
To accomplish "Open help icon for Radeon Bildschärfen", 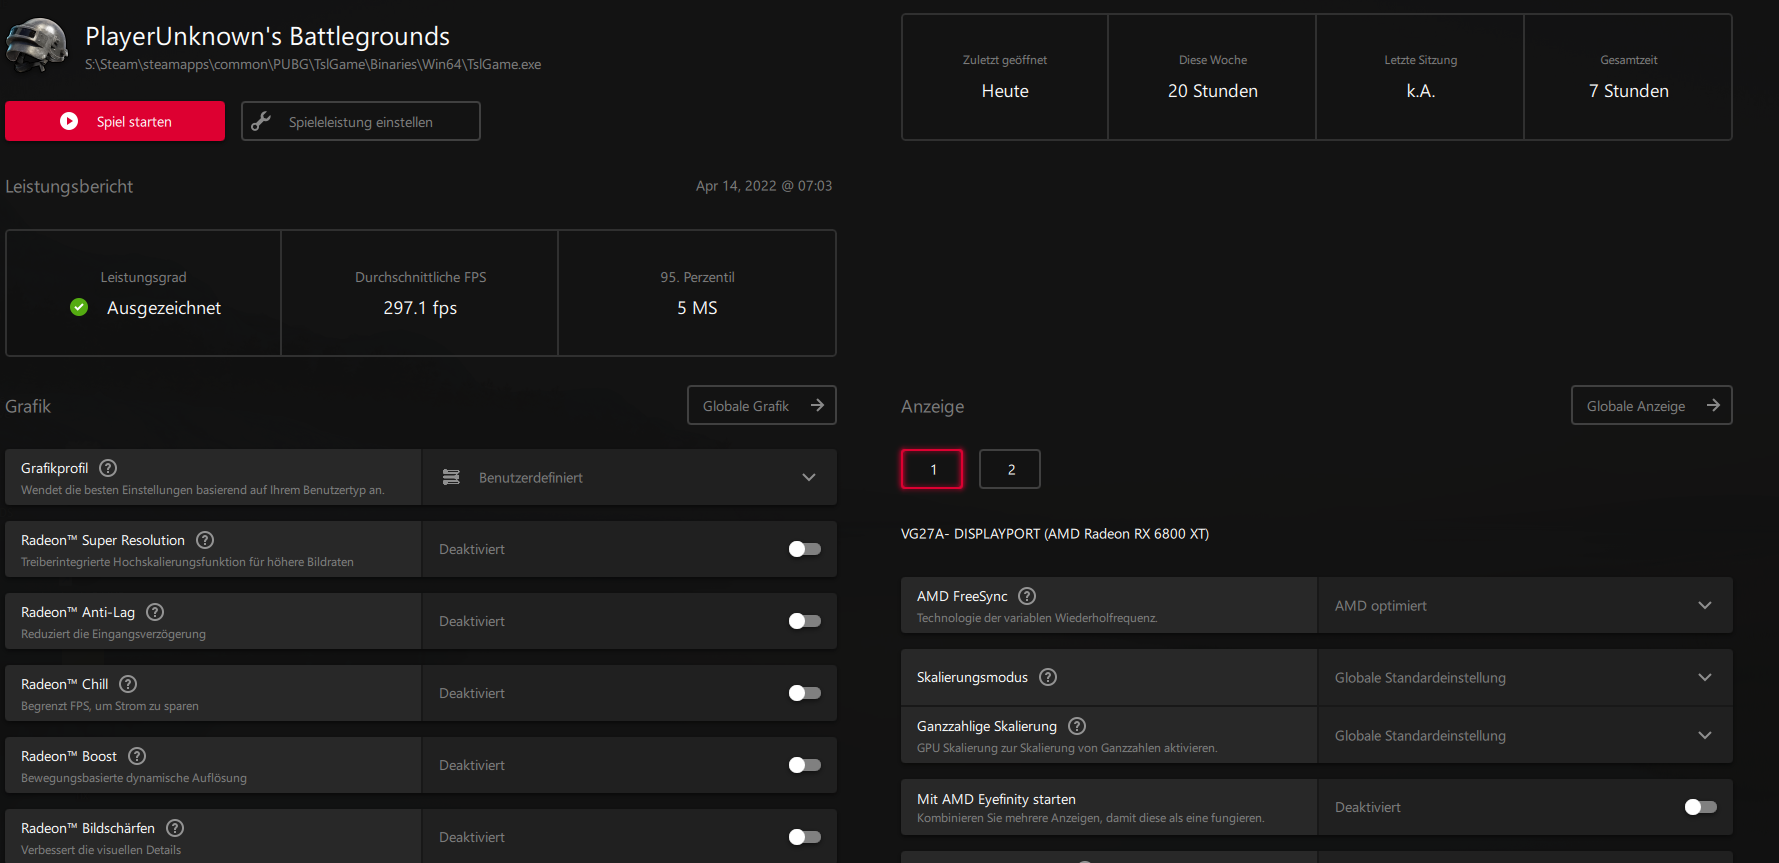I will pyautogui.click(x=175, y=828).
